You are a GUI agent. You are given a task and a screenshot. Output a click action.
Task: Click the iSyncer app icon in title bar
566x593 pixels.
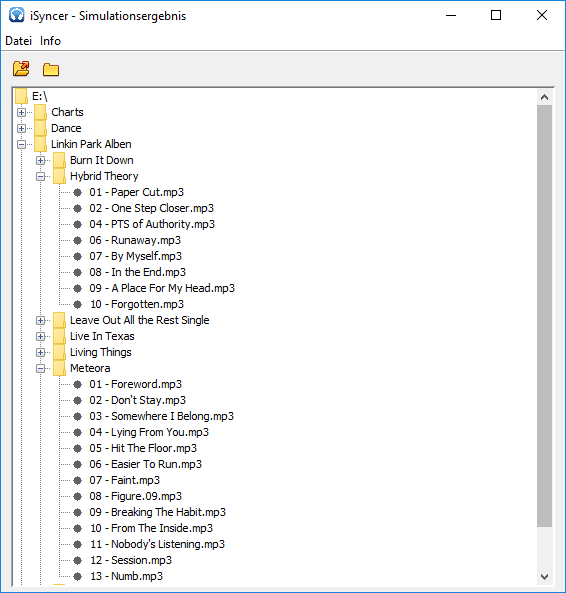[x=17, y=16]
